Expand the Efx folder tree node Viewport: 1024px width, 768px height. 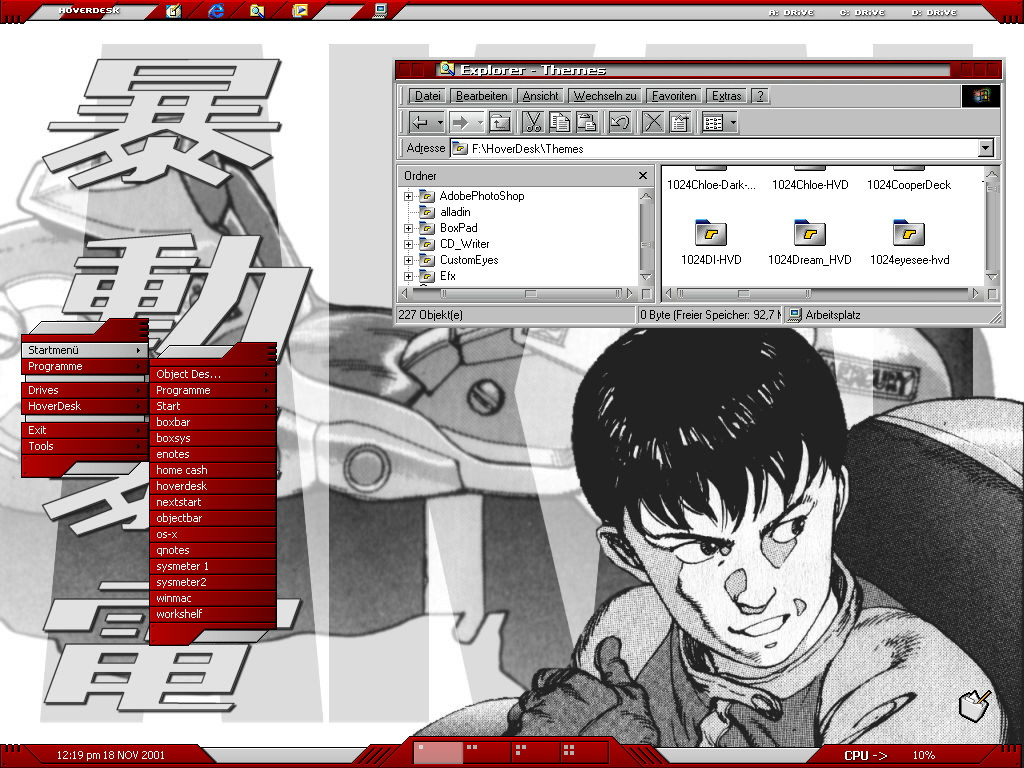408,276
